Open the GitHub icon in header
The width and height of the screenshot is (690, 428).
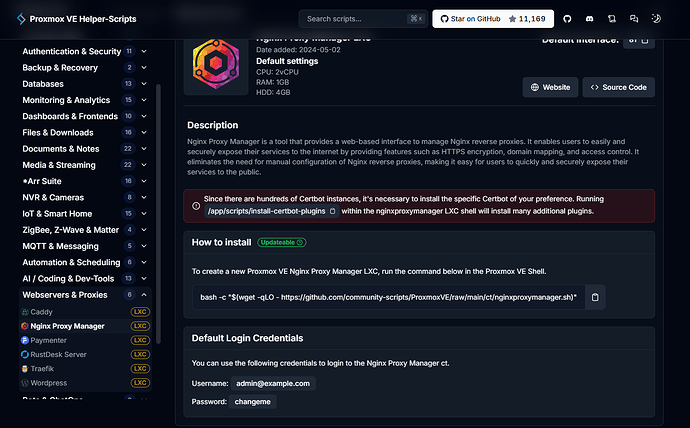(x=567, y=18)
